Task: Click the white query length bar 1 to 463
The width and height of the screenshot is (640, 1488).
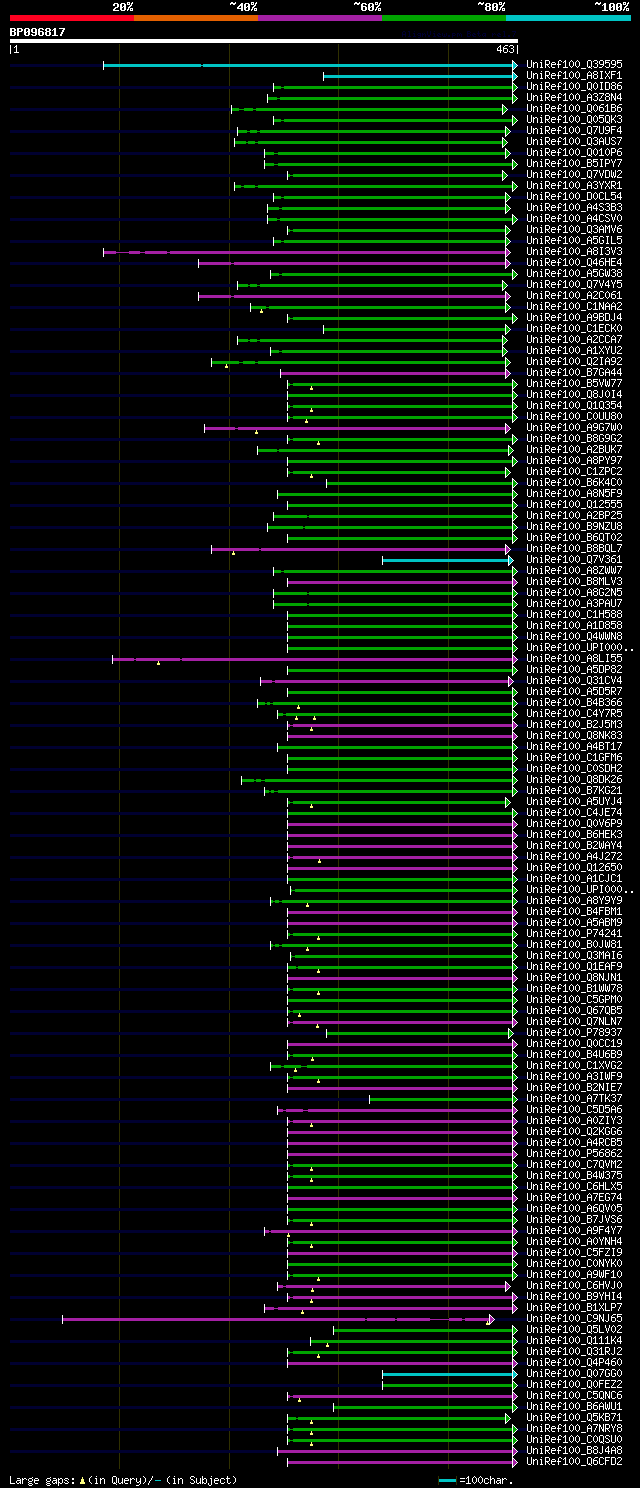Action: (263, 41)
